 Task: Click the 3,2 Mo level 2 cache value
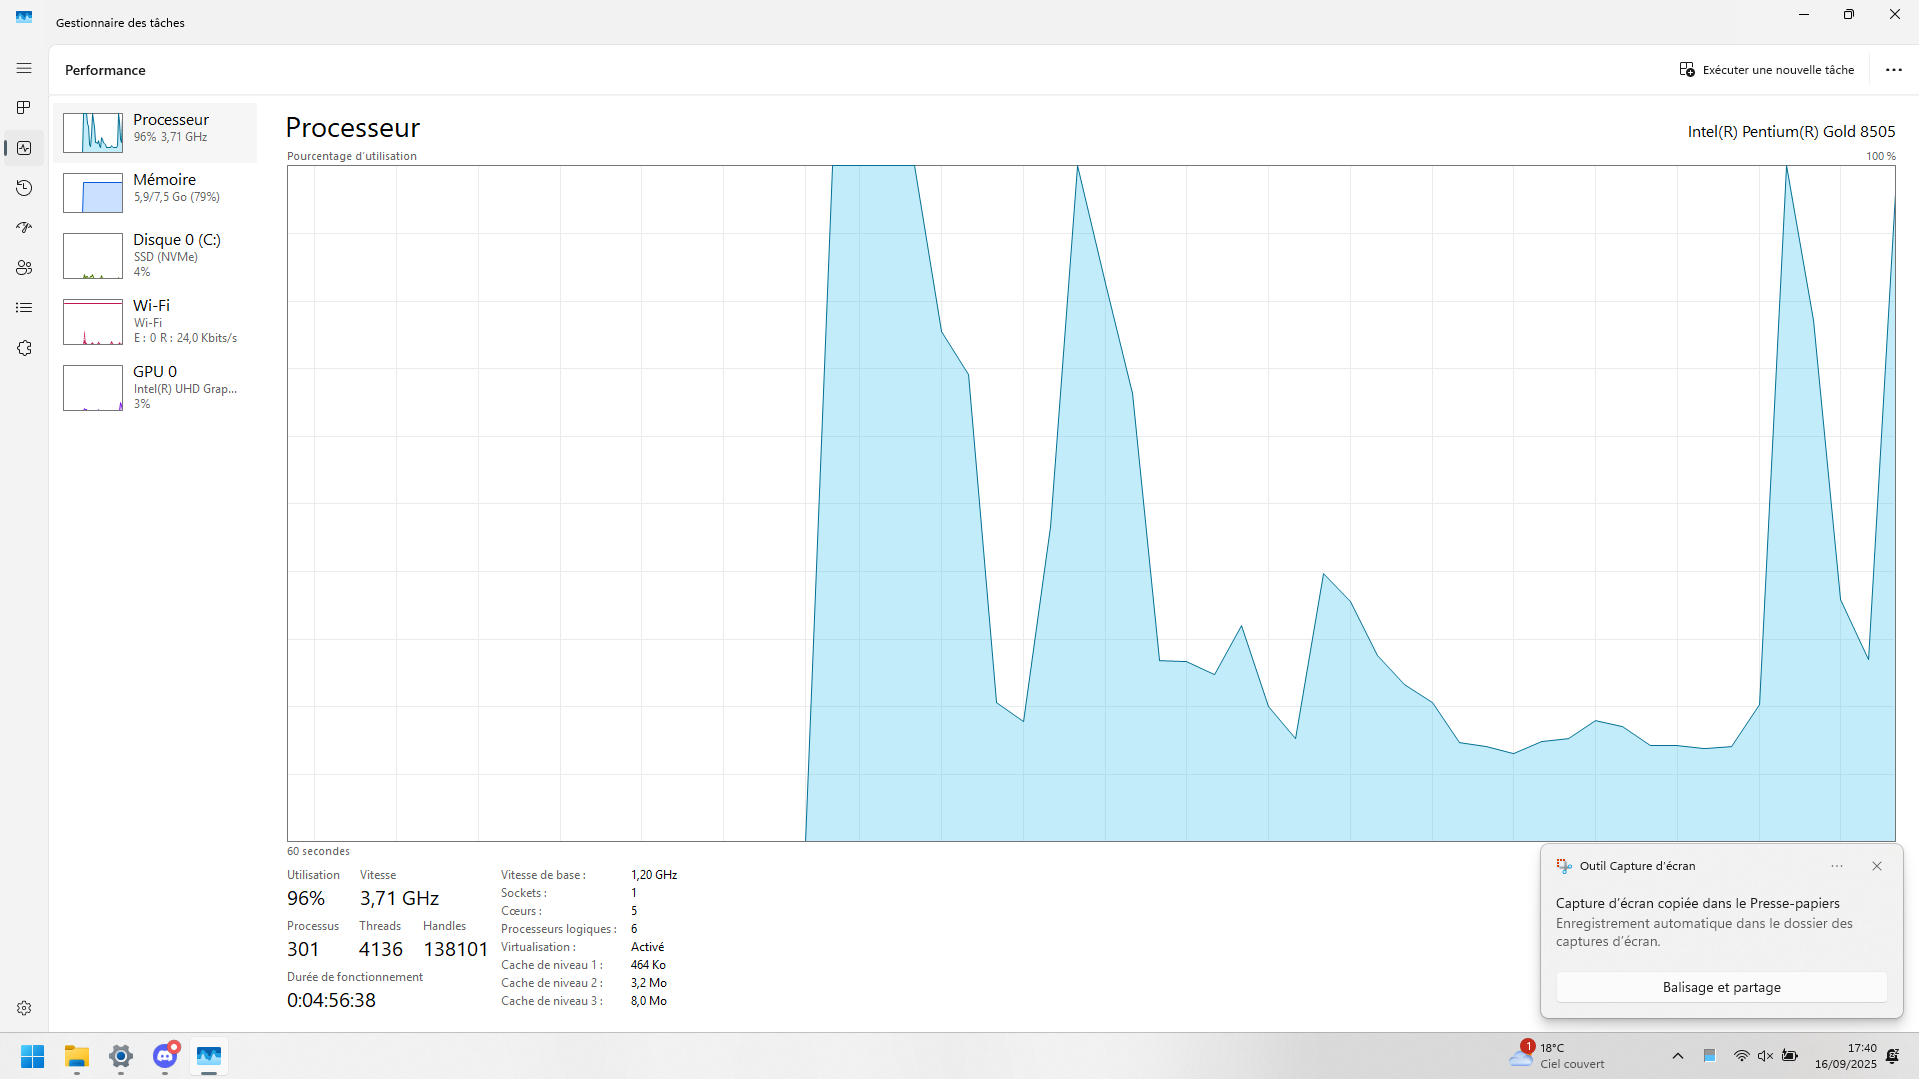click(x=649, y=983)
